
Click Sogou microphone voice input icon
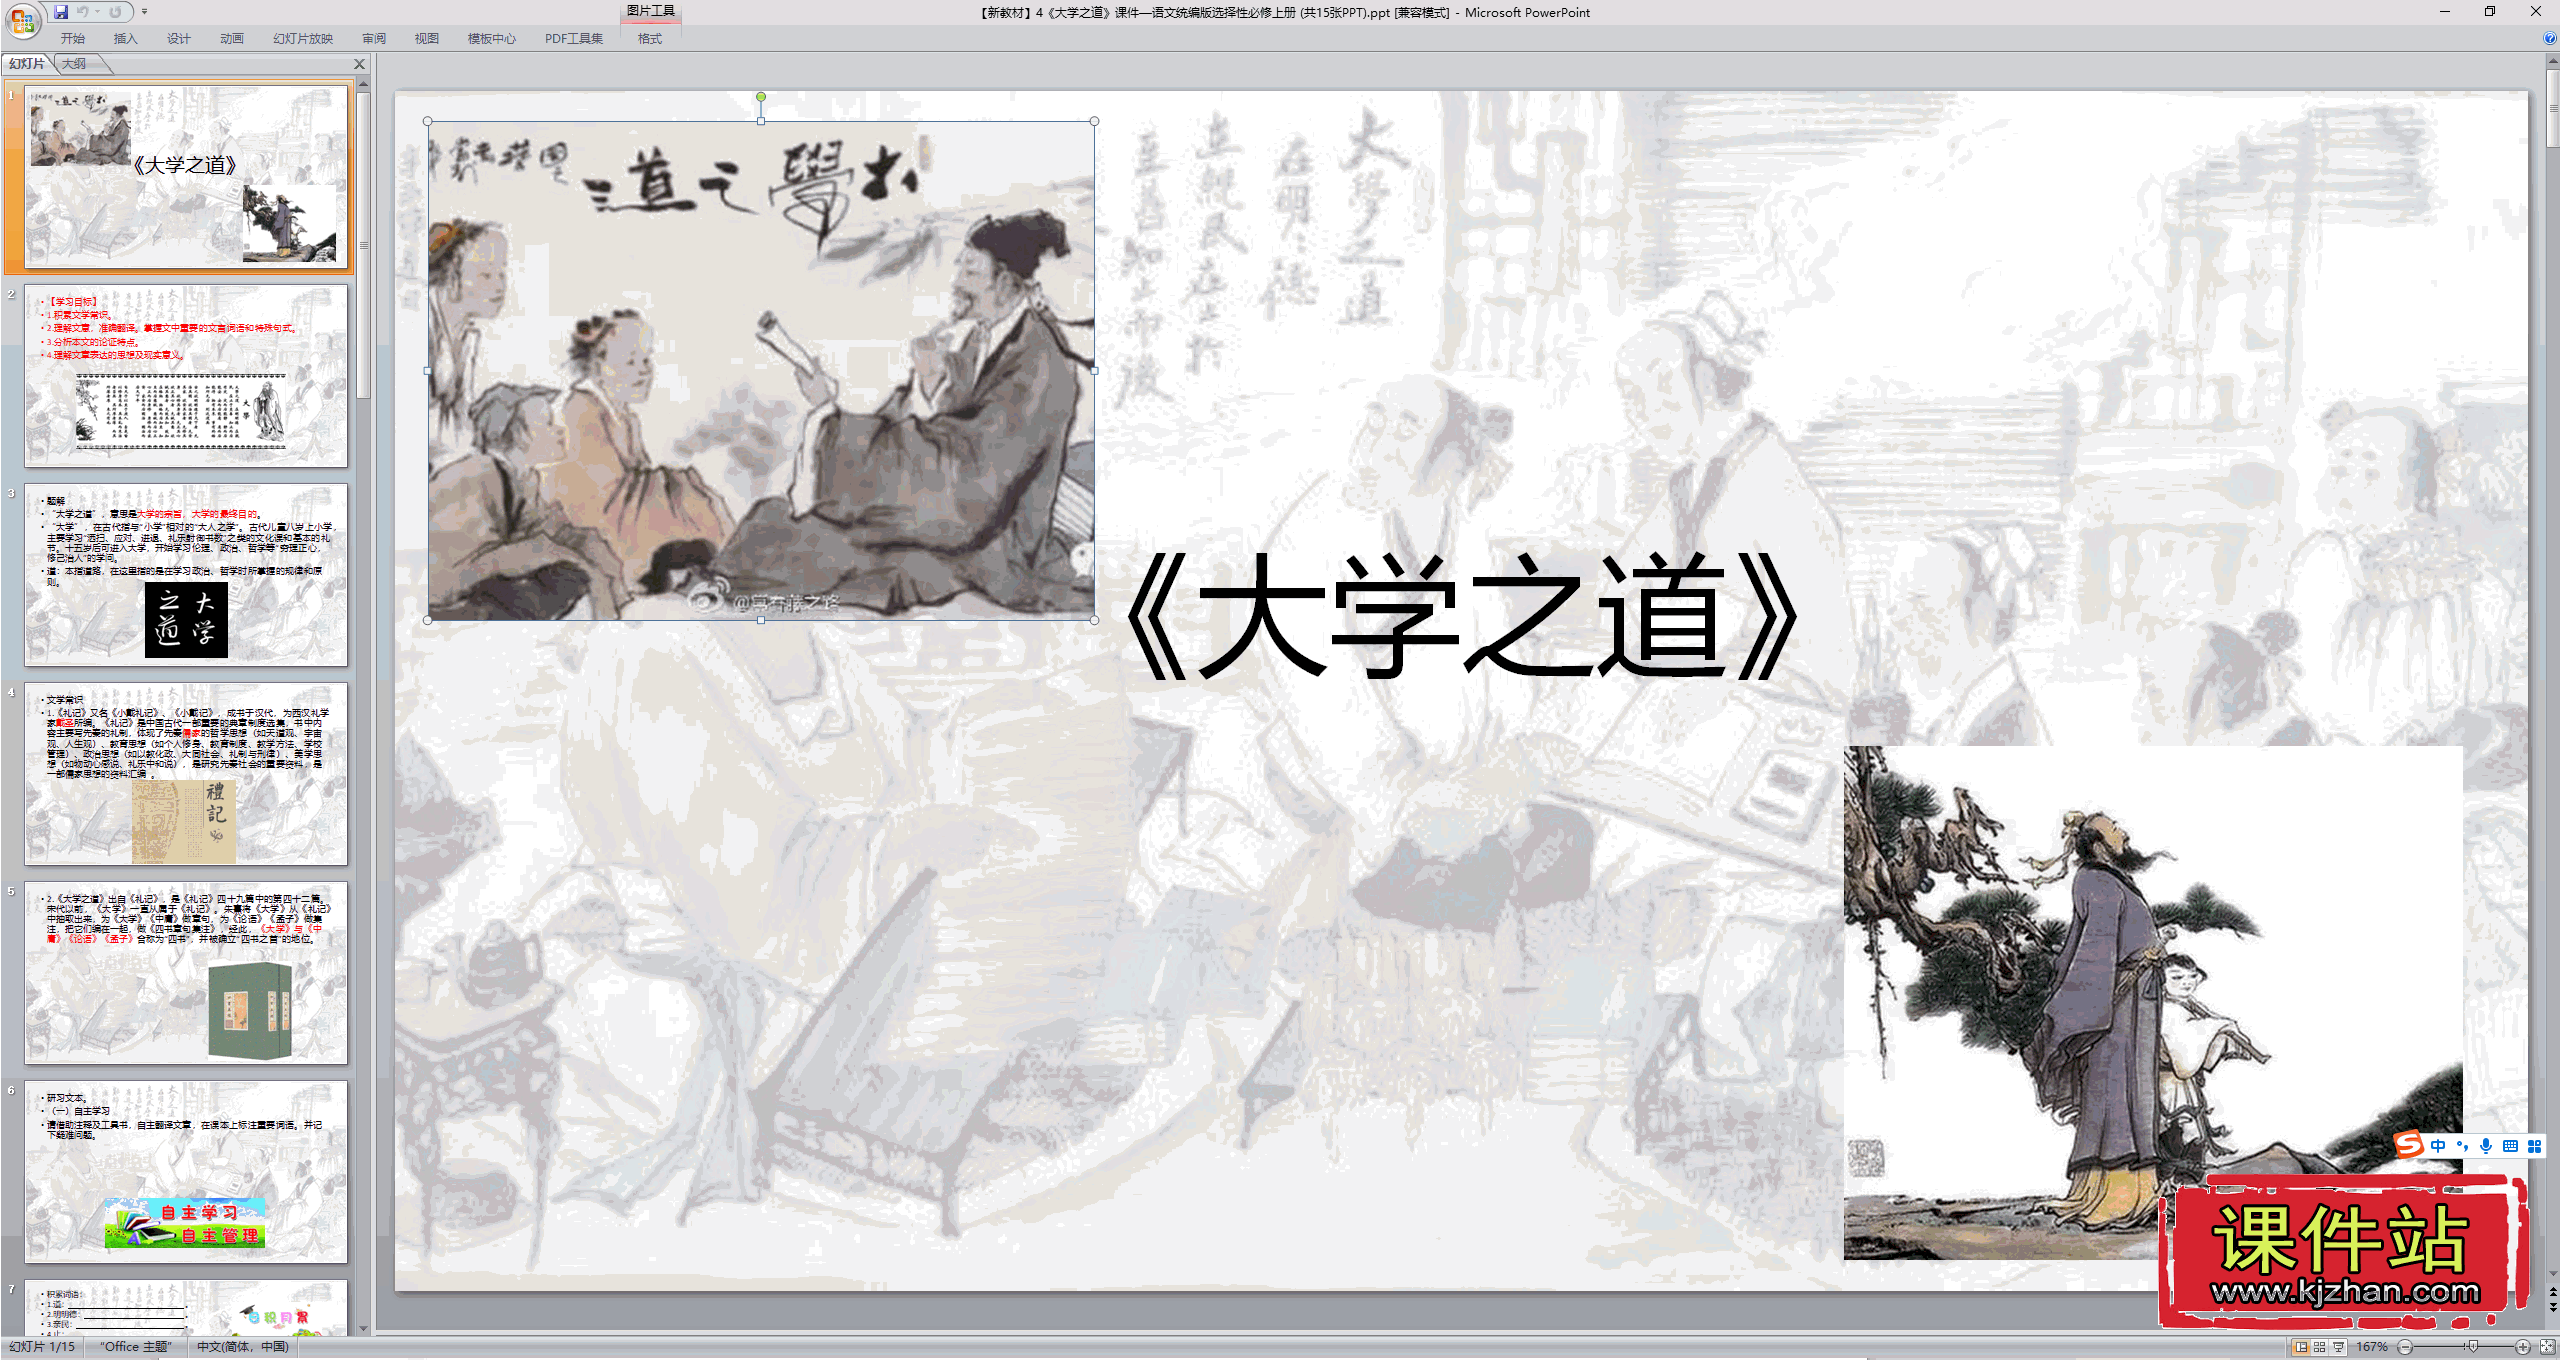(2486, 1146)
